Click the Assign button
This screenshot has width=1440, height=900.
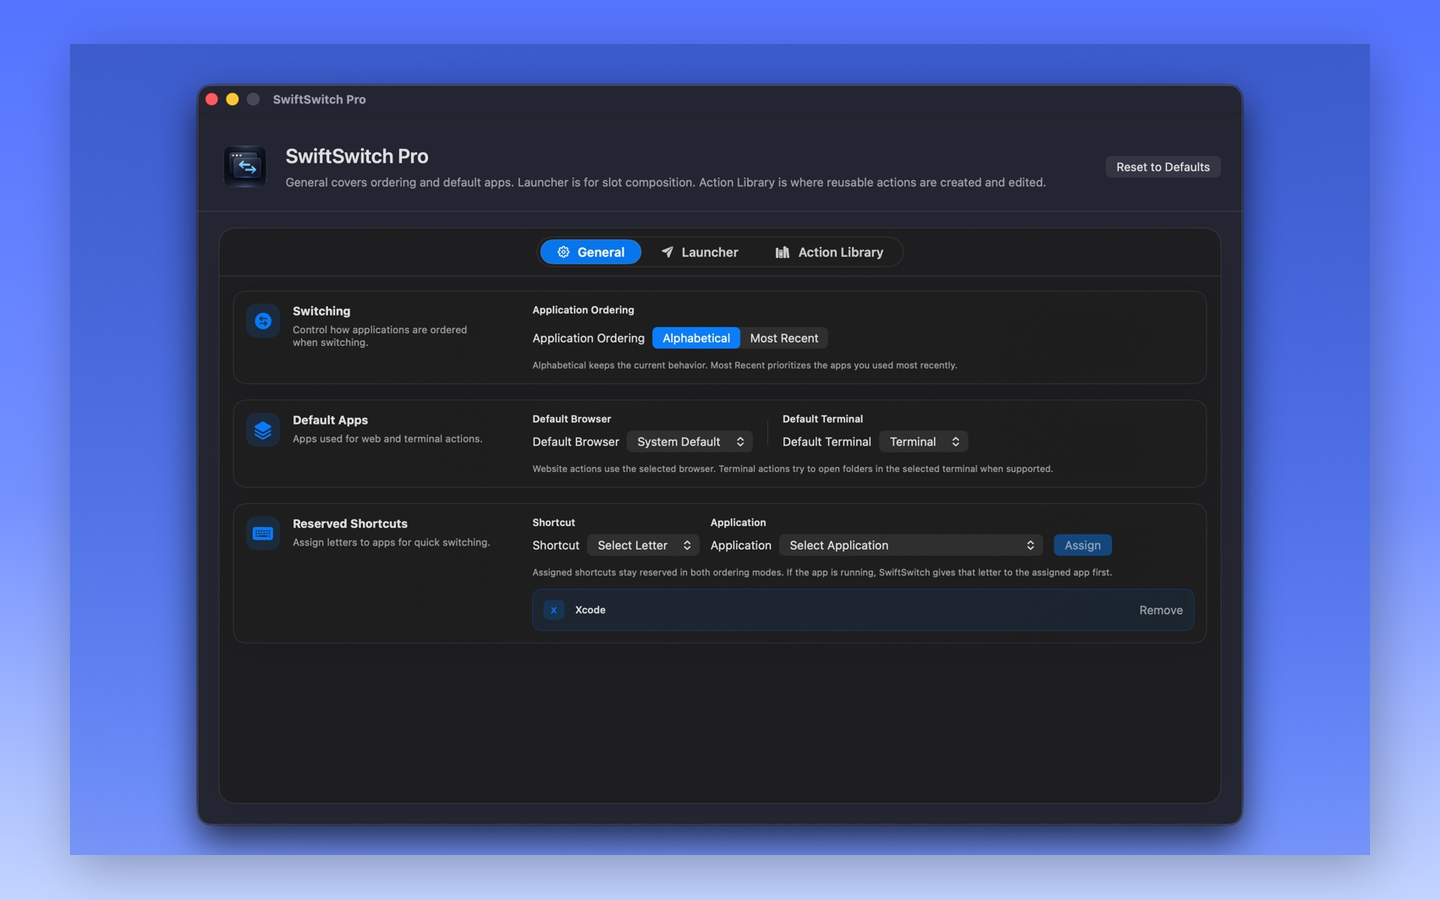1082,545
